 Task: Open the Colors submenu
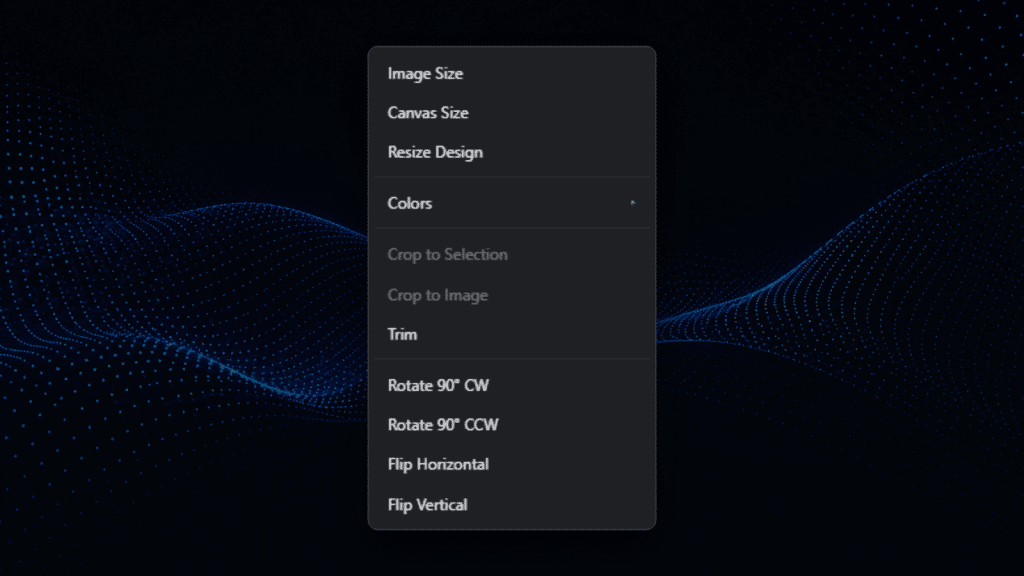point(512,203)
